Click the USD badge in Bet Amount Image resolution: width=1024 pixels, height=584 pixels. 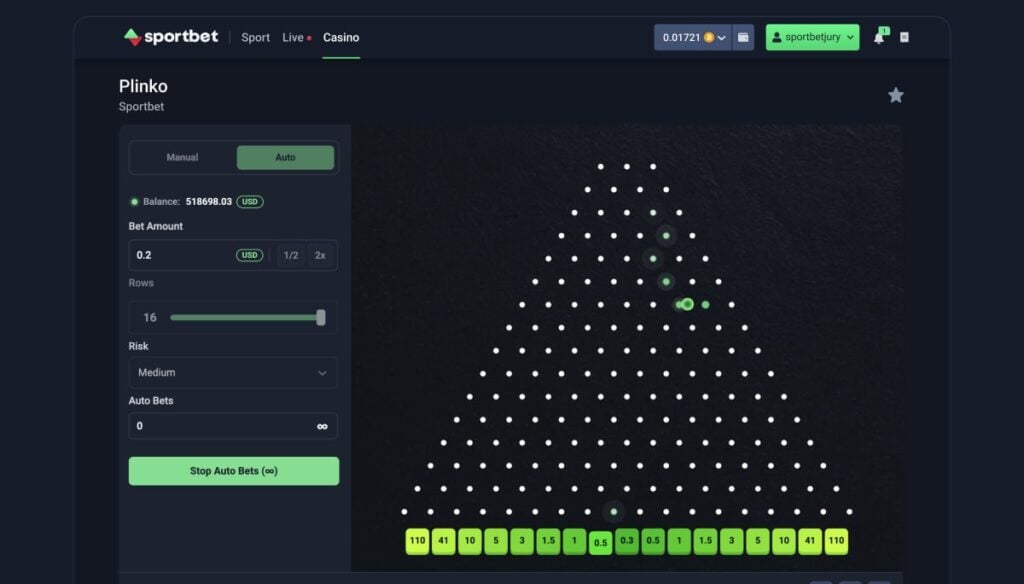[249, 255]
